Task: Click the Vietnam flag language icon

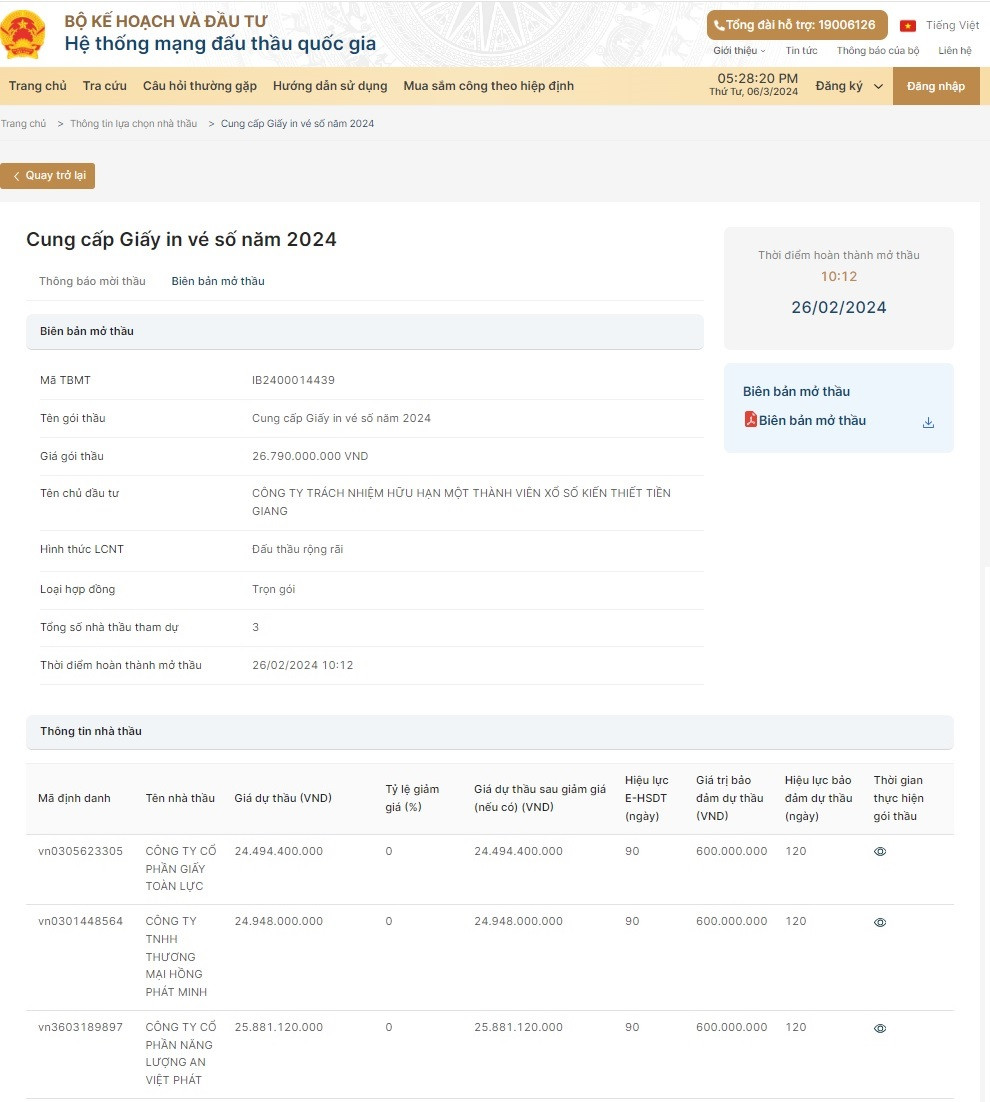Action: point(908,26)
